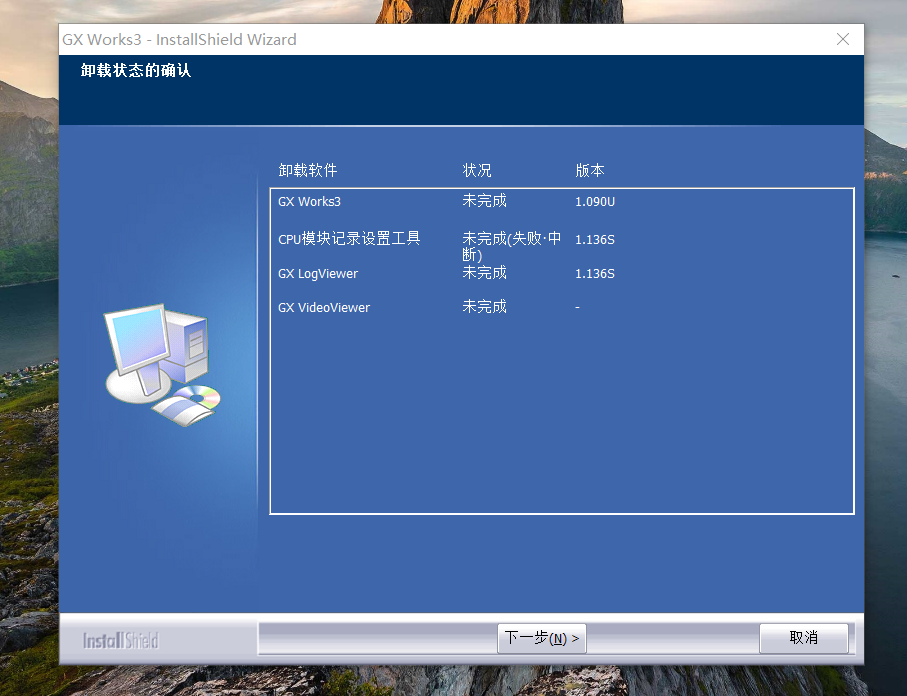Click version 1.090U of GX Works3

(595, 201)
